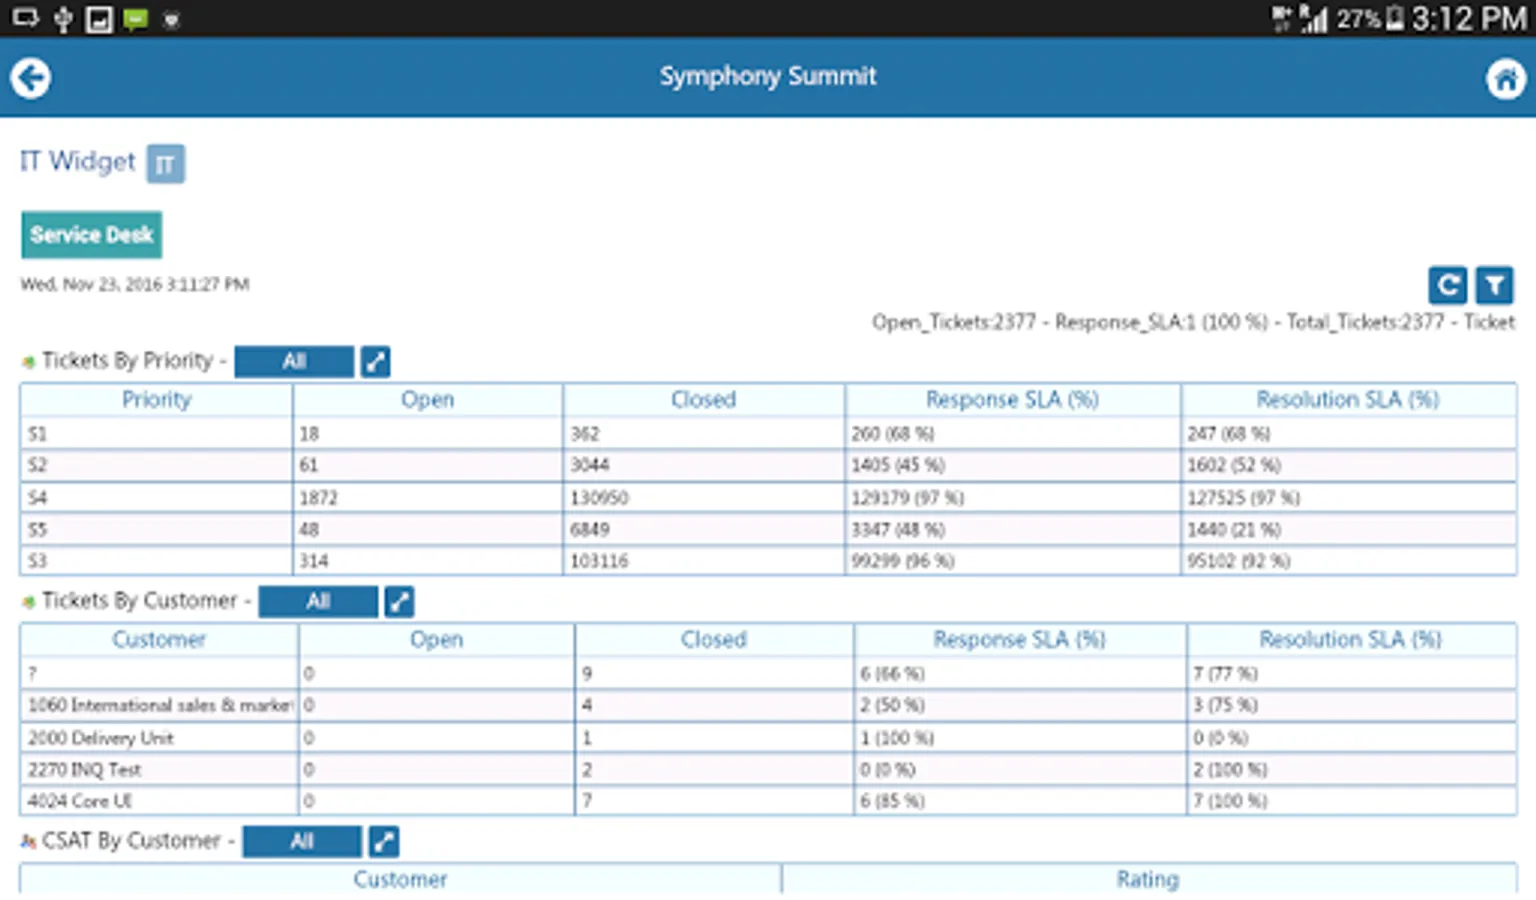Sort priority table by Priority column

[x=156, y=400]
